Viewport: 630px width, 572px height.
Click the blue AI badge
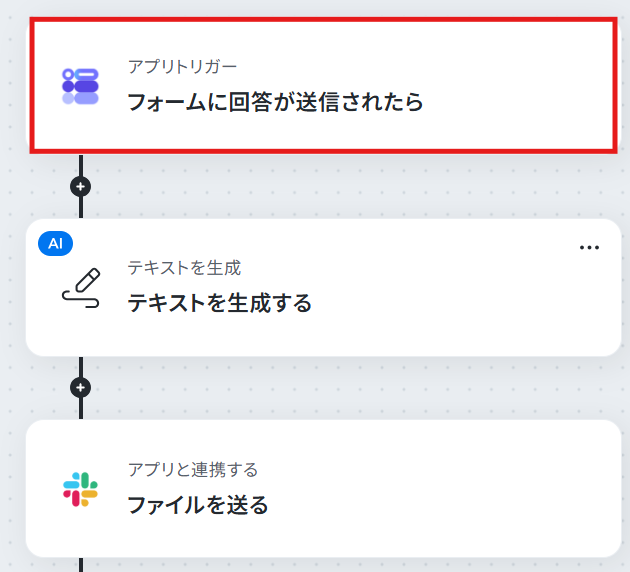click(55, 243)
